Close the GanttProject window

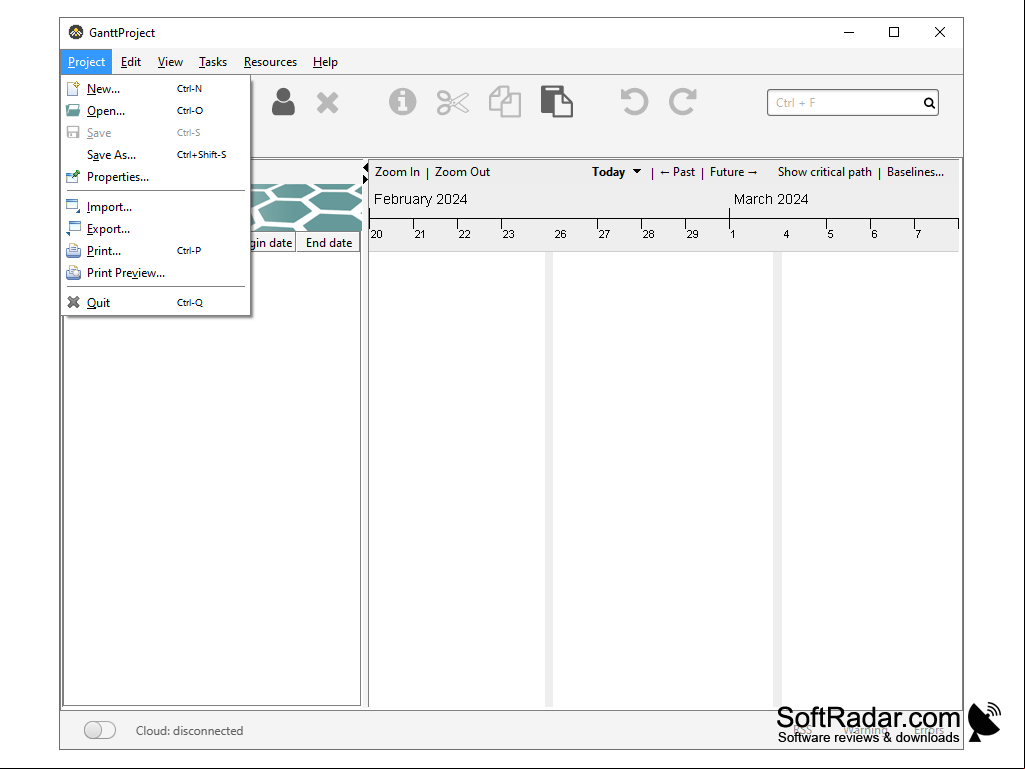click(939, 32)
